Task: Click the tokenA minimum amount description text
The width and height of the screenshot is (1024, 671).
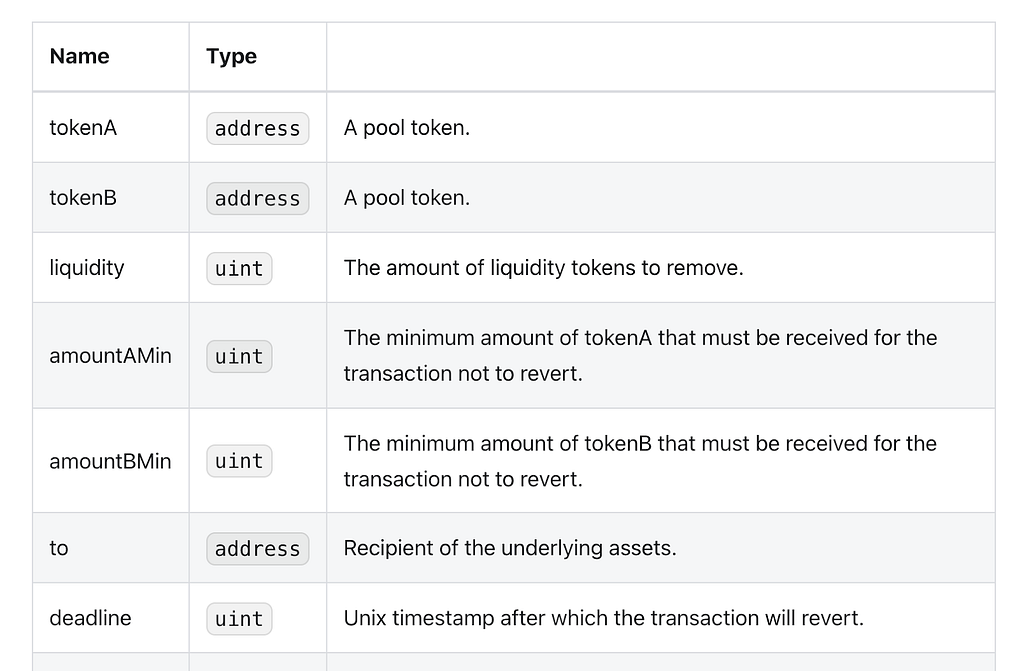Action: click(641, 355)
